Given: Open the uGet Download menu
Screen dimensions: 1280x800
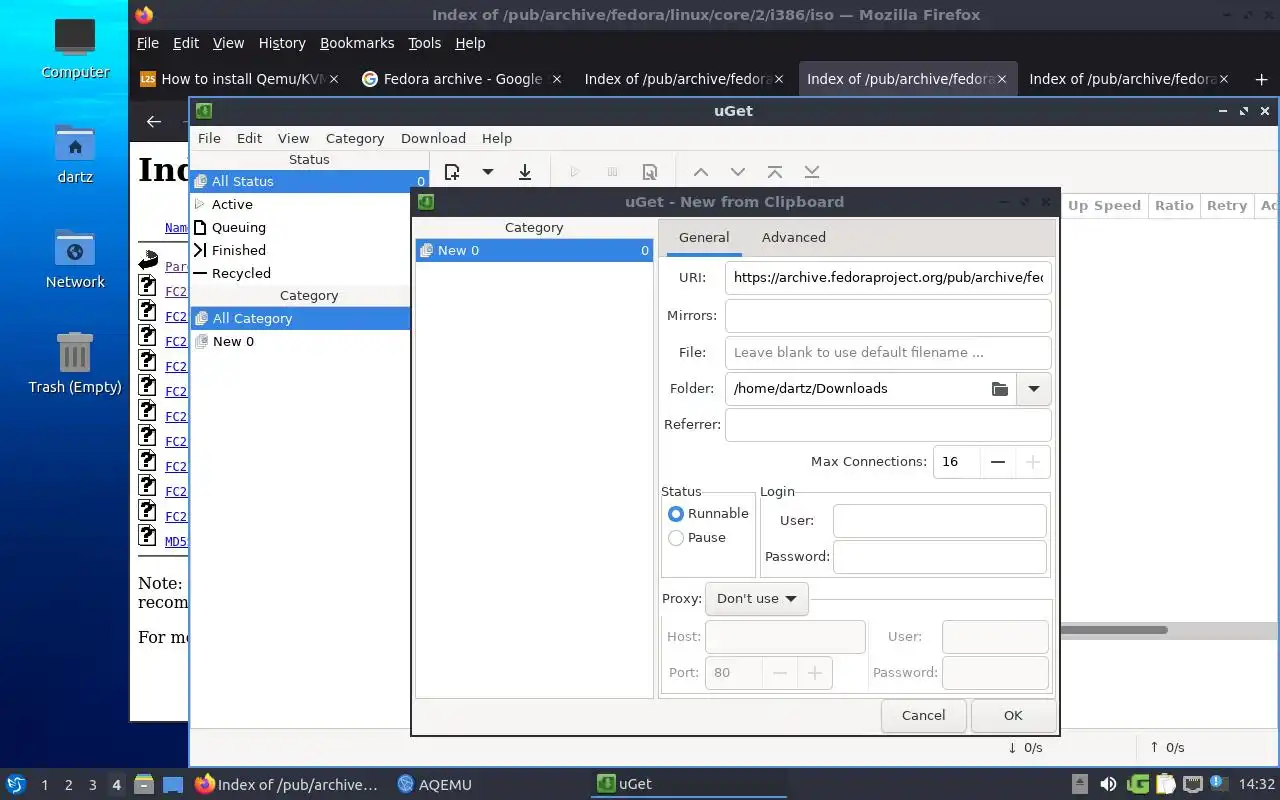Looking at the screenshot, I should click(433, 139).
